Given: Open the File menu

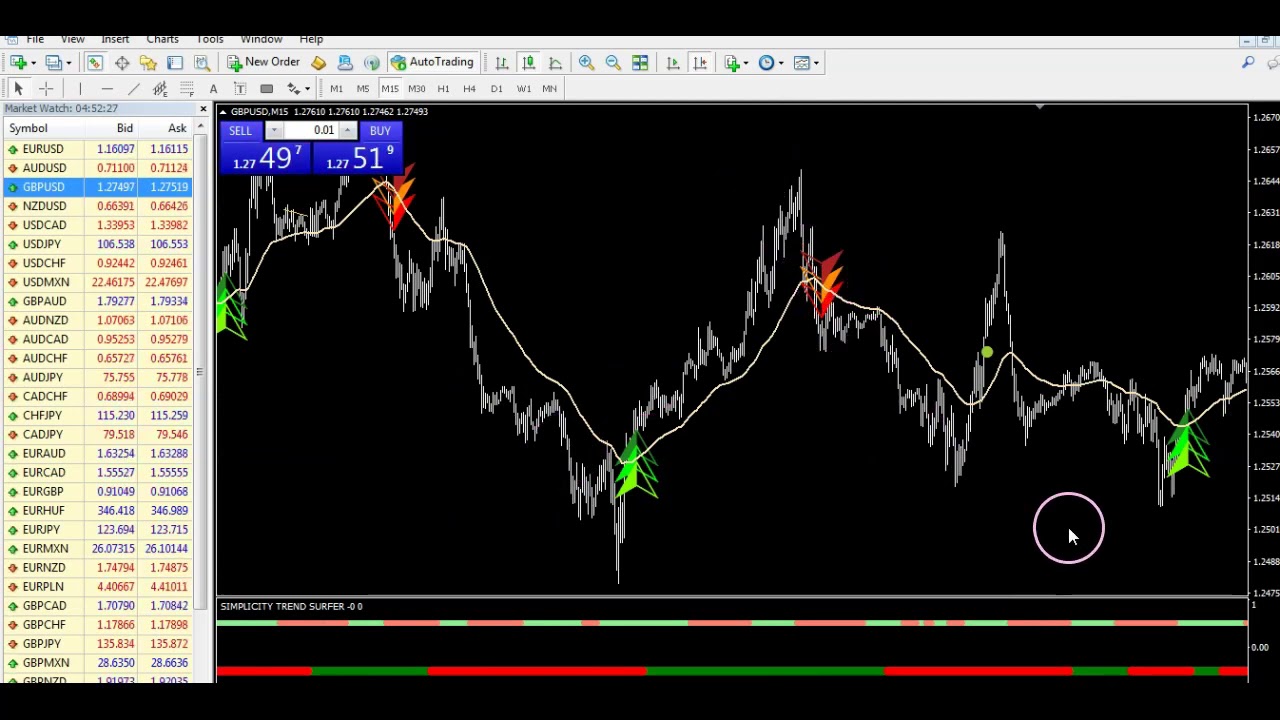Looking at the screenshot, I should tap(35, 39).
